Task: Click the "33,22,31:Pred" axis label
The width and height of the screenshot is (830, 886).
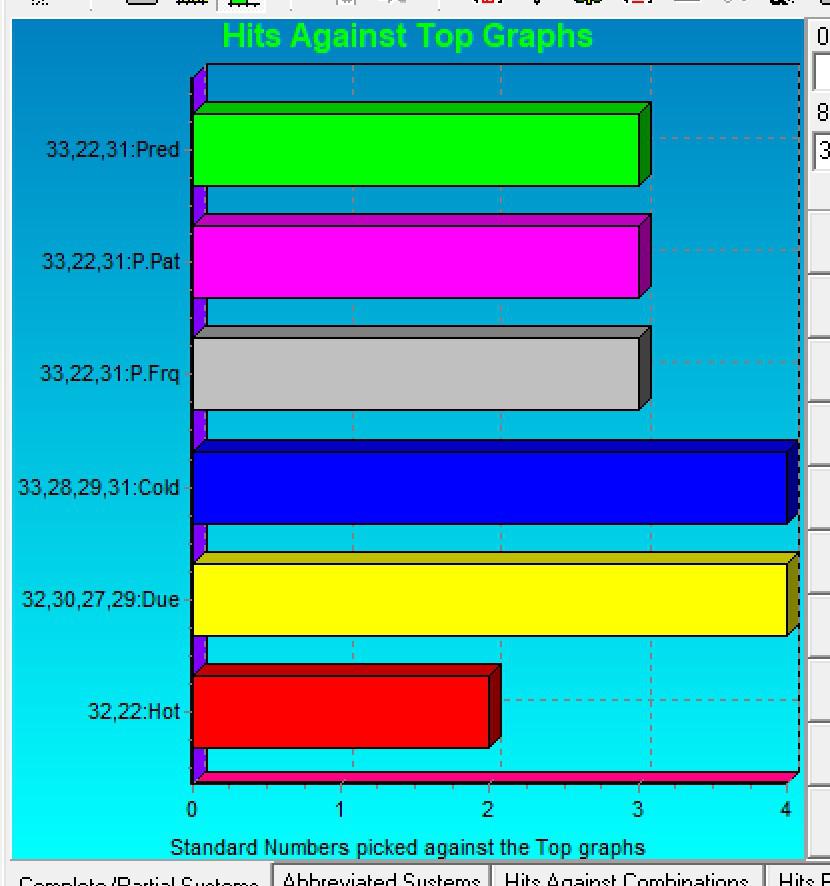Action: pyautogui.click(x=112, y=150)
